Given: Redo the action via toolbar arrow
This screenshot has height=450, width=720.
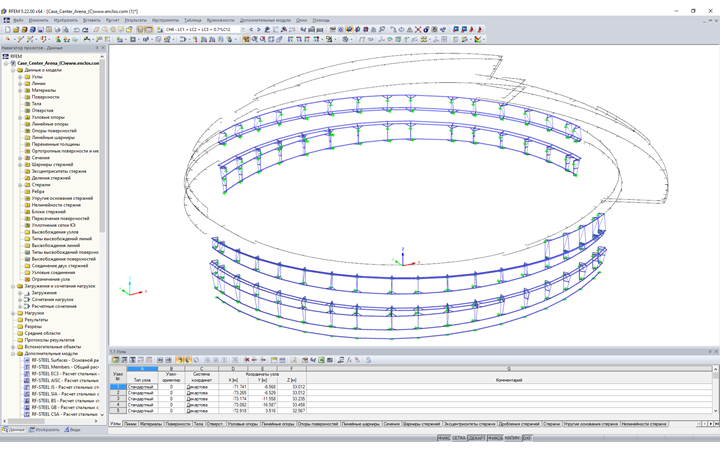Looking at the screenshot, I should pos(85,29).
